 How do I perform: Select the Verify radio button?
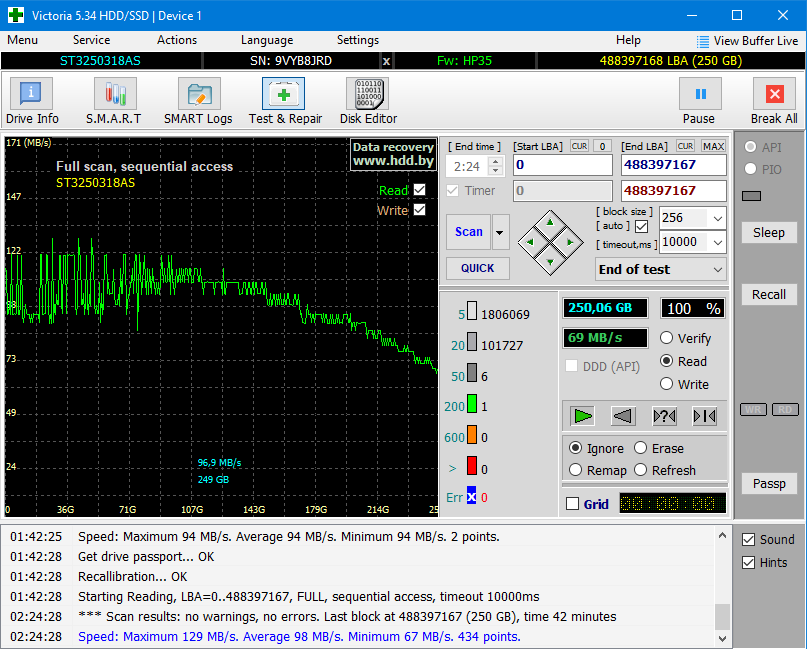pos(666,338)
